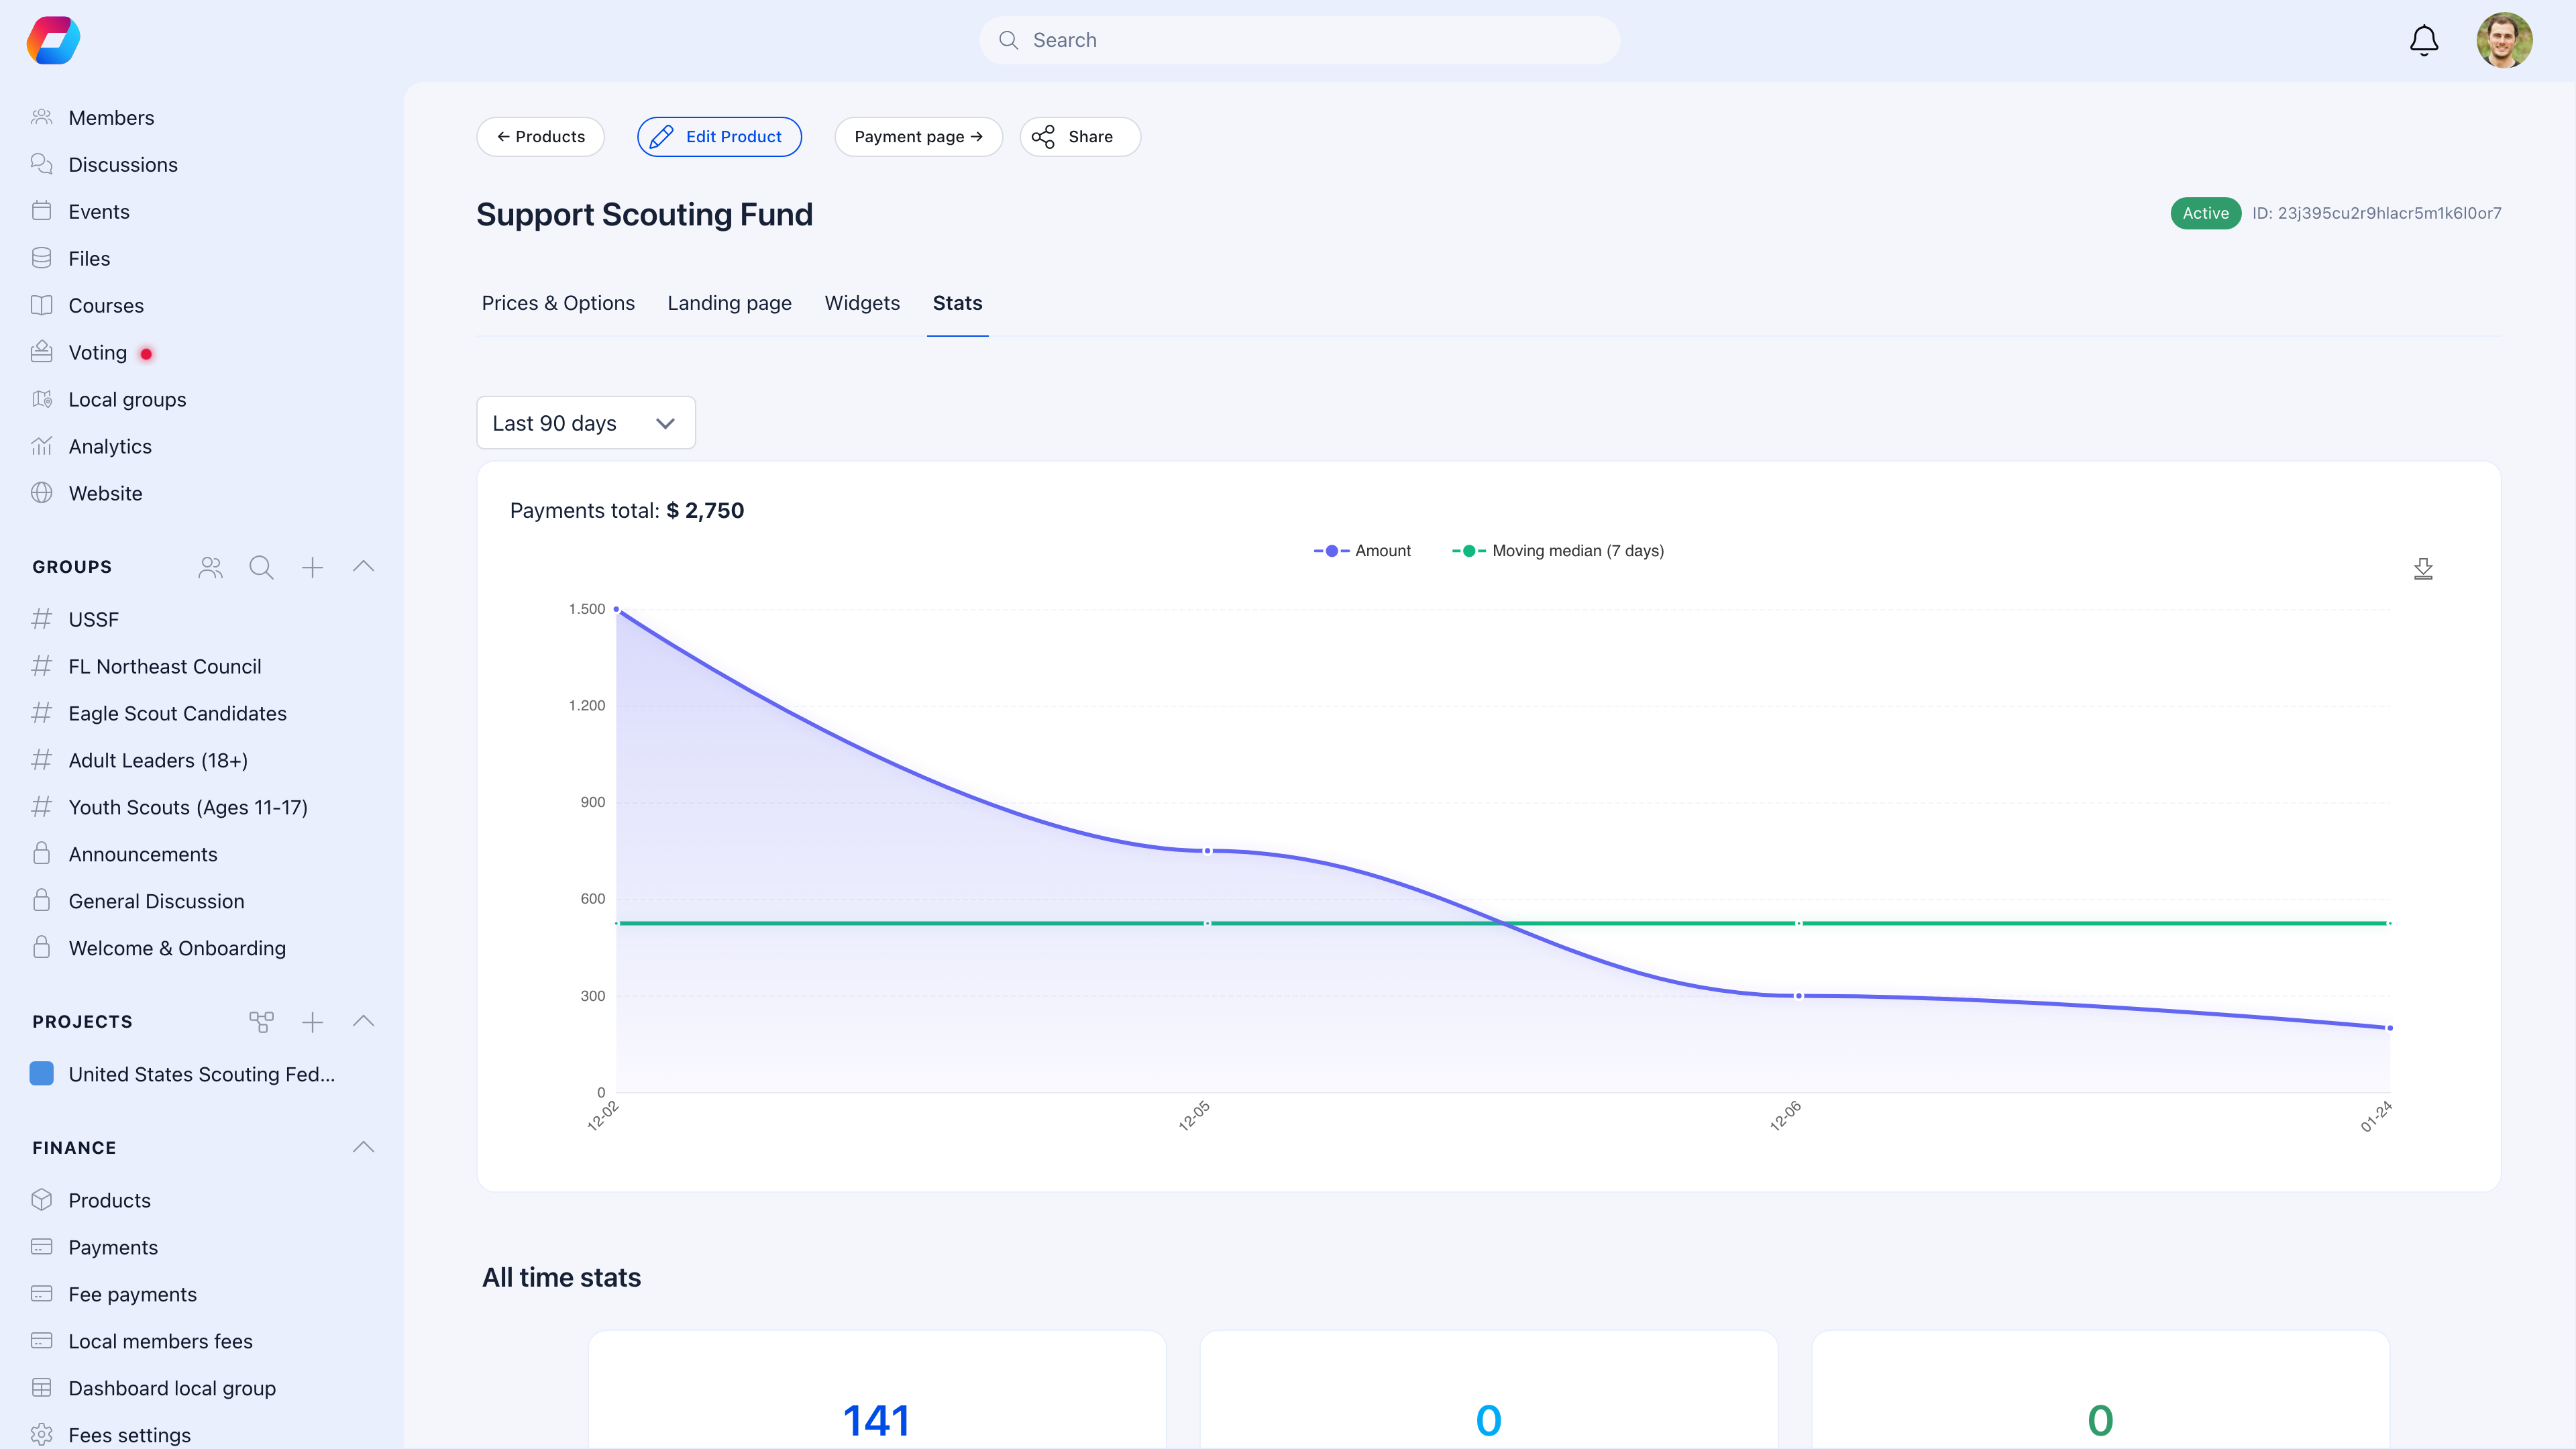2576x1449 pixels.
Task: Open group search magnifier in GROUPS header
Action: tap(261, 567)
